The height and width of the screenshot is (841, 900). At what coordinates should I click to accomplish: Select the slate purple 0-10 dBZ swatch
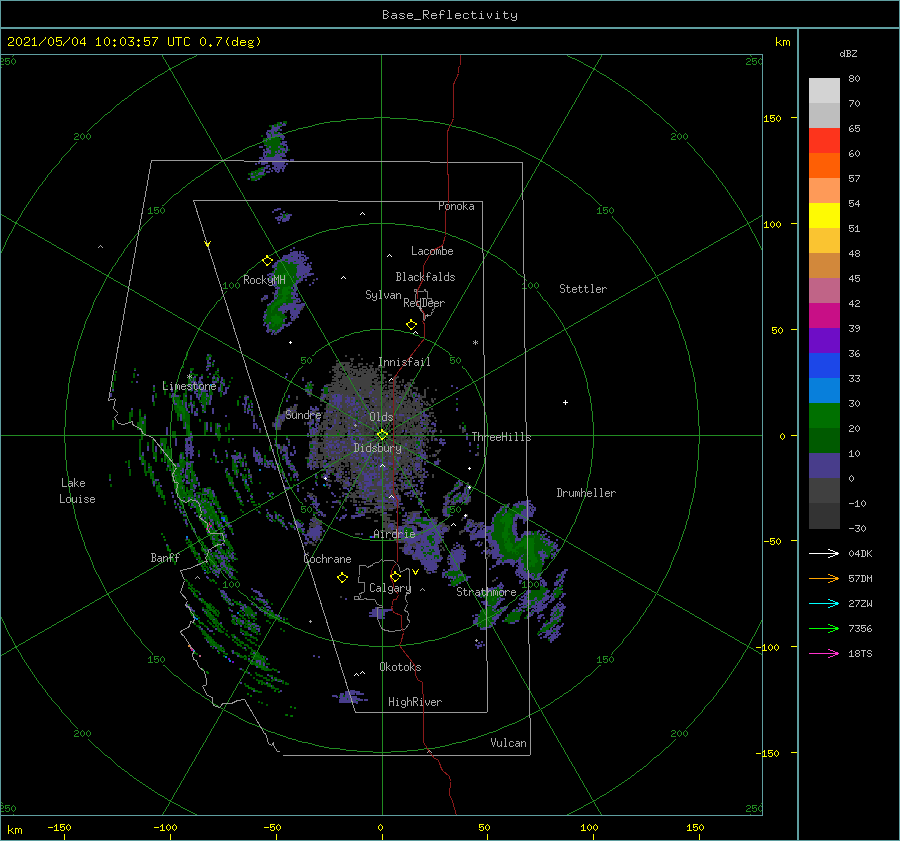824,466
